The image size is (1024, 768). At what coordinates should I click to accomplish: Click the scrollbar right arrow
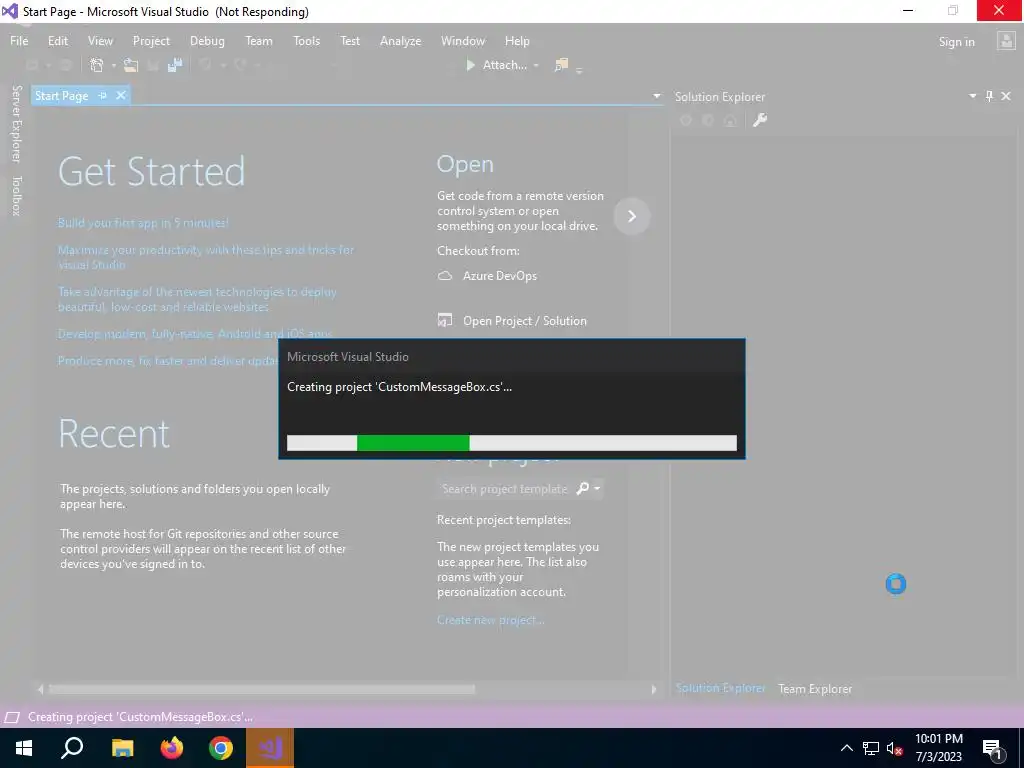654,689
